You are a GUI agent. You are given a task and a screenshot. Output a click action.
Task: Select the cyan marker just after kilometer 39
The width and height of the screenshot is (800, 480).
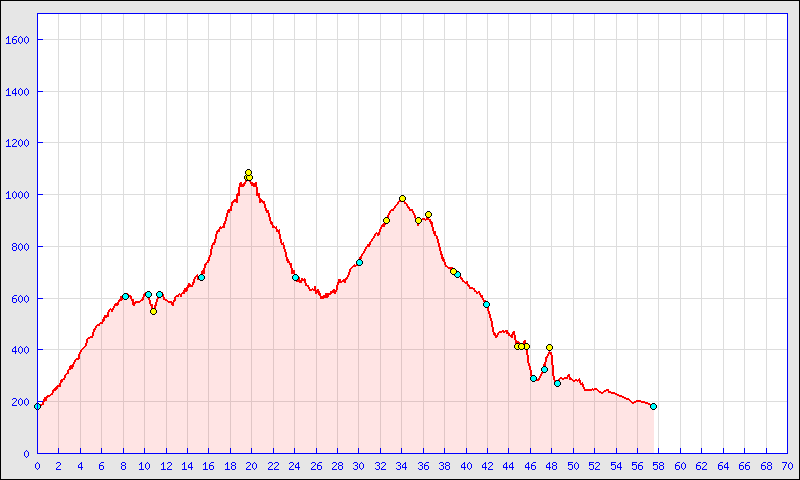click(x=458, y=275)
